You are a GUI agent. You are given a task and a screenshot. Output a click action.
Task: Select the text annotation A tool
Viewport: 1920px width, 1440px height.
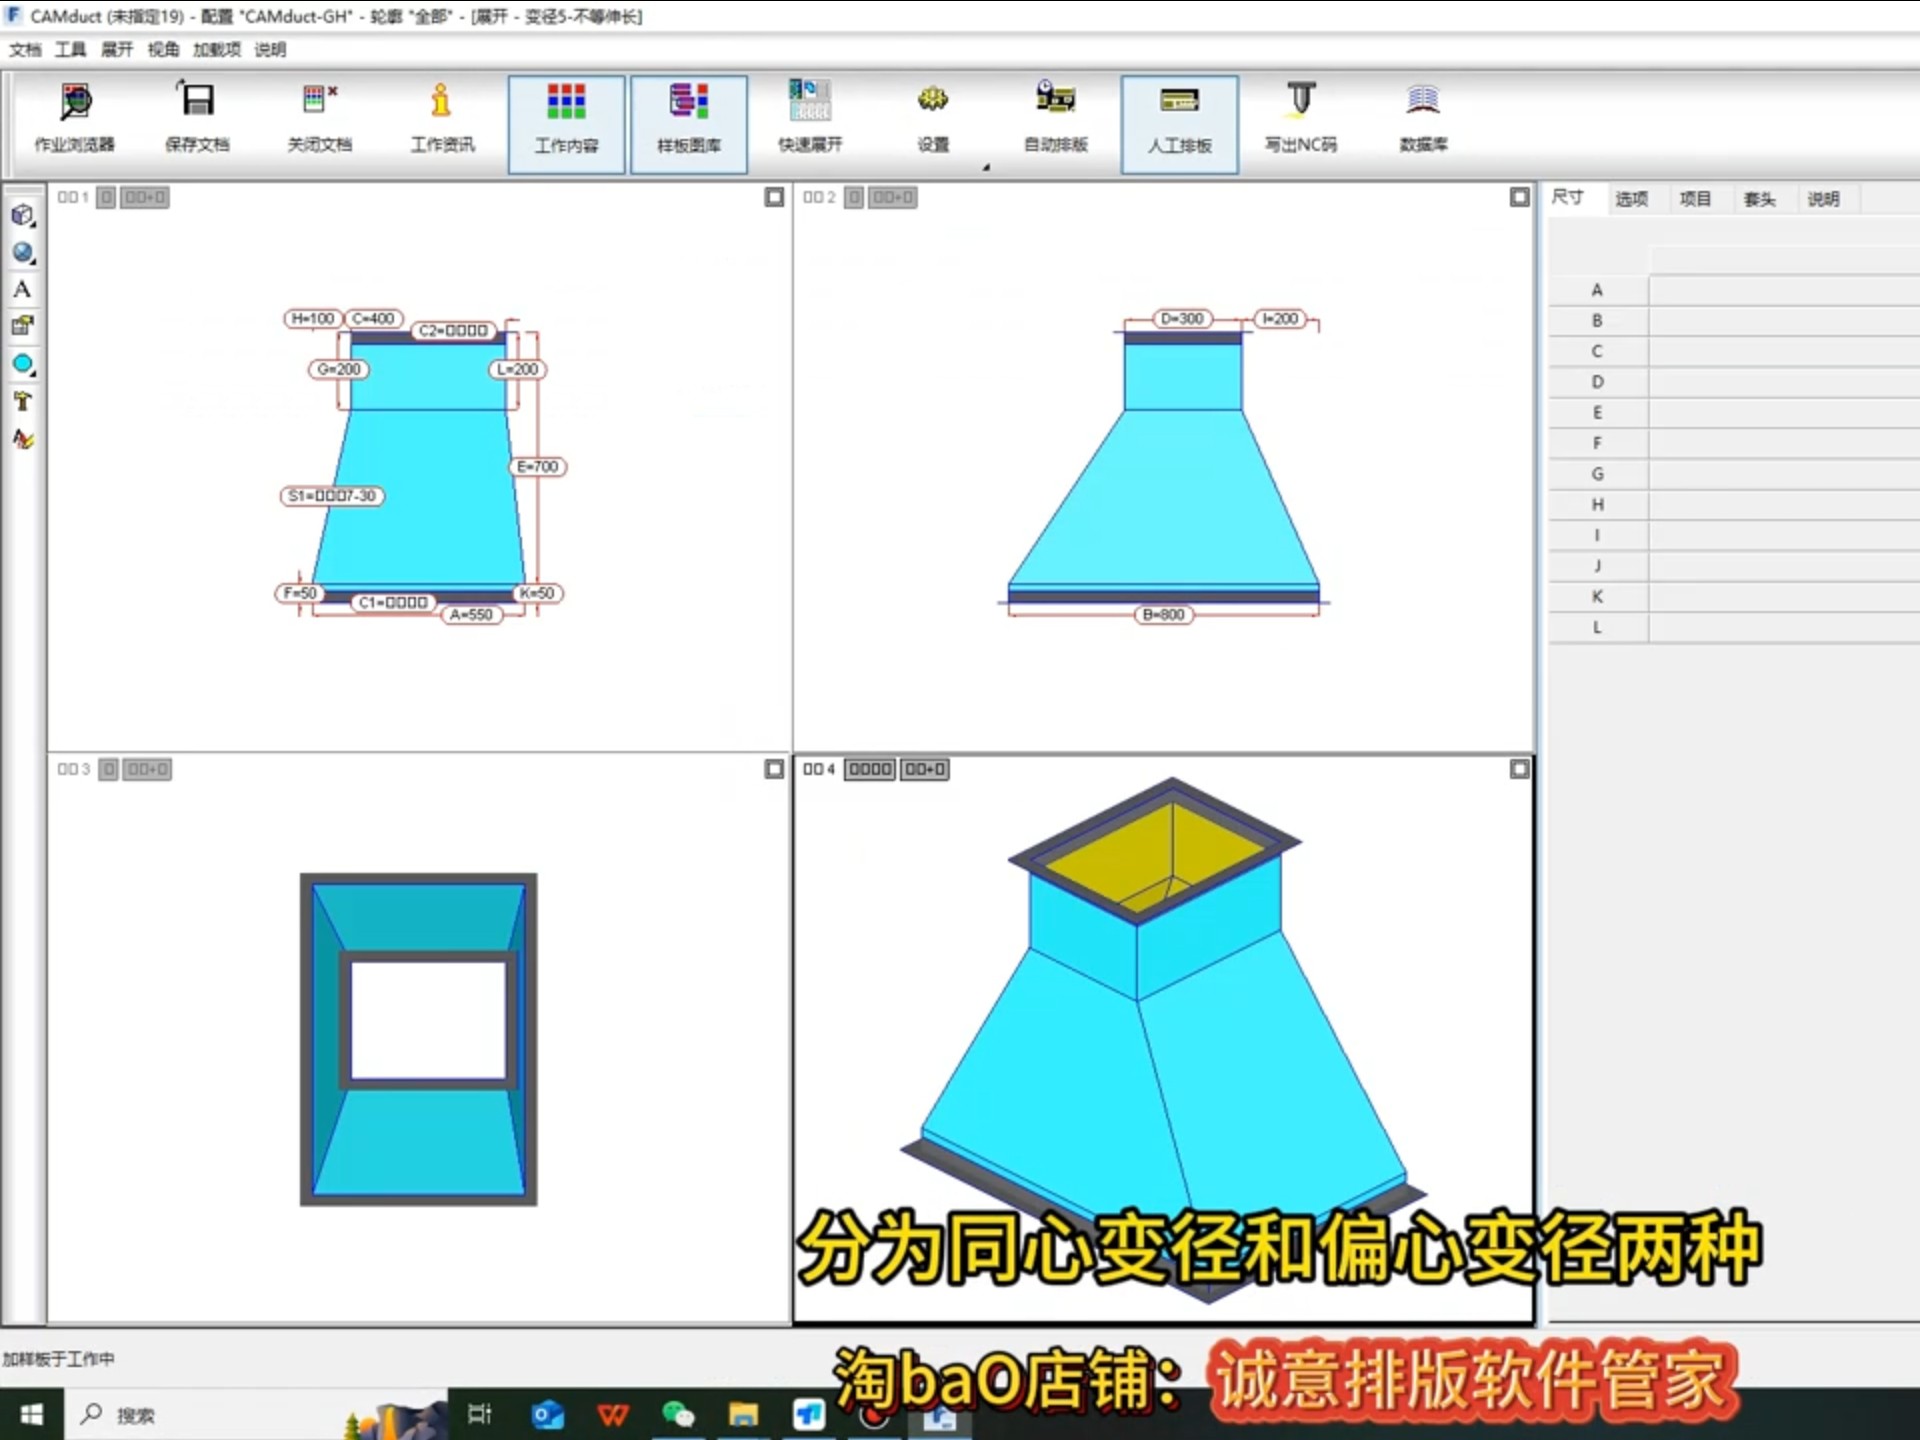[22, 290]
